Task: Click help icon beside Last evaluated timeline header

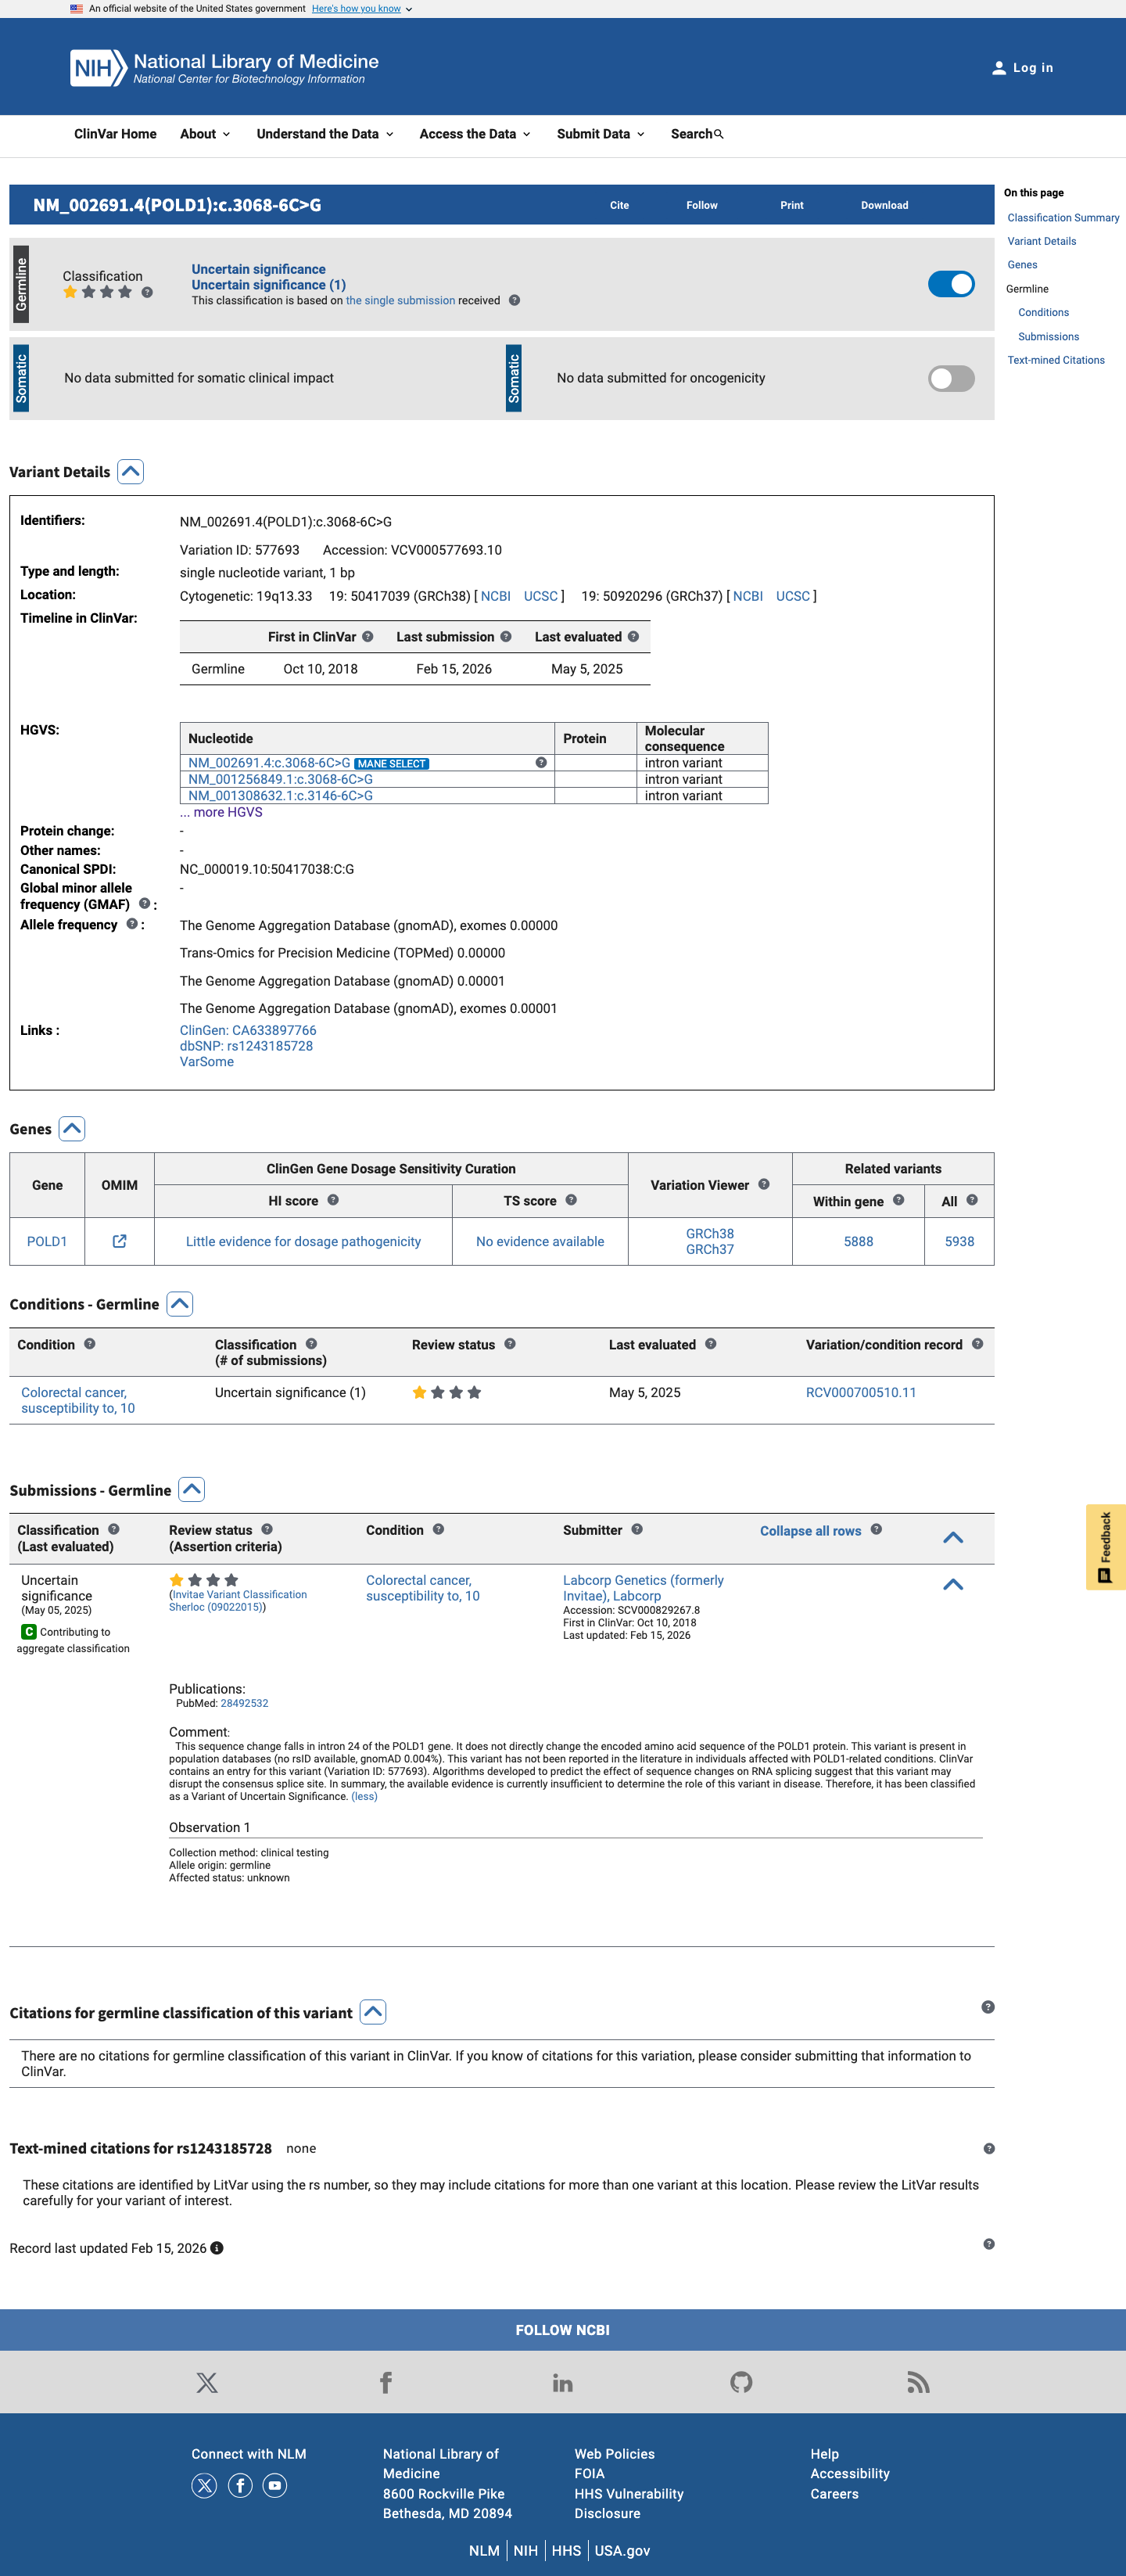Action: [x=633, y=637]
